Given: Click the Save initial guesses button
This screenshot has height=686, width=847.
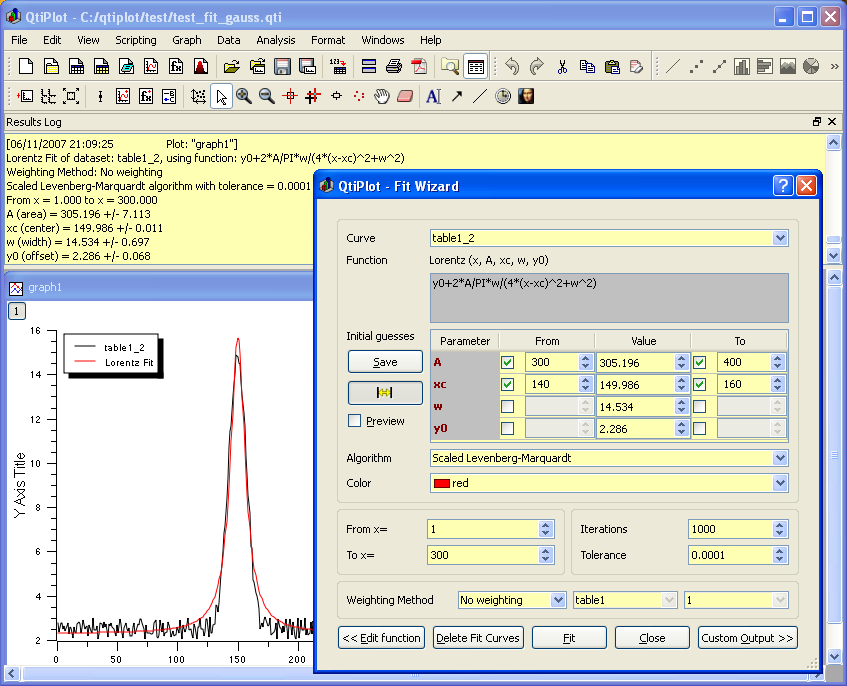Looking at the screenshot, I should pos(385,362).
